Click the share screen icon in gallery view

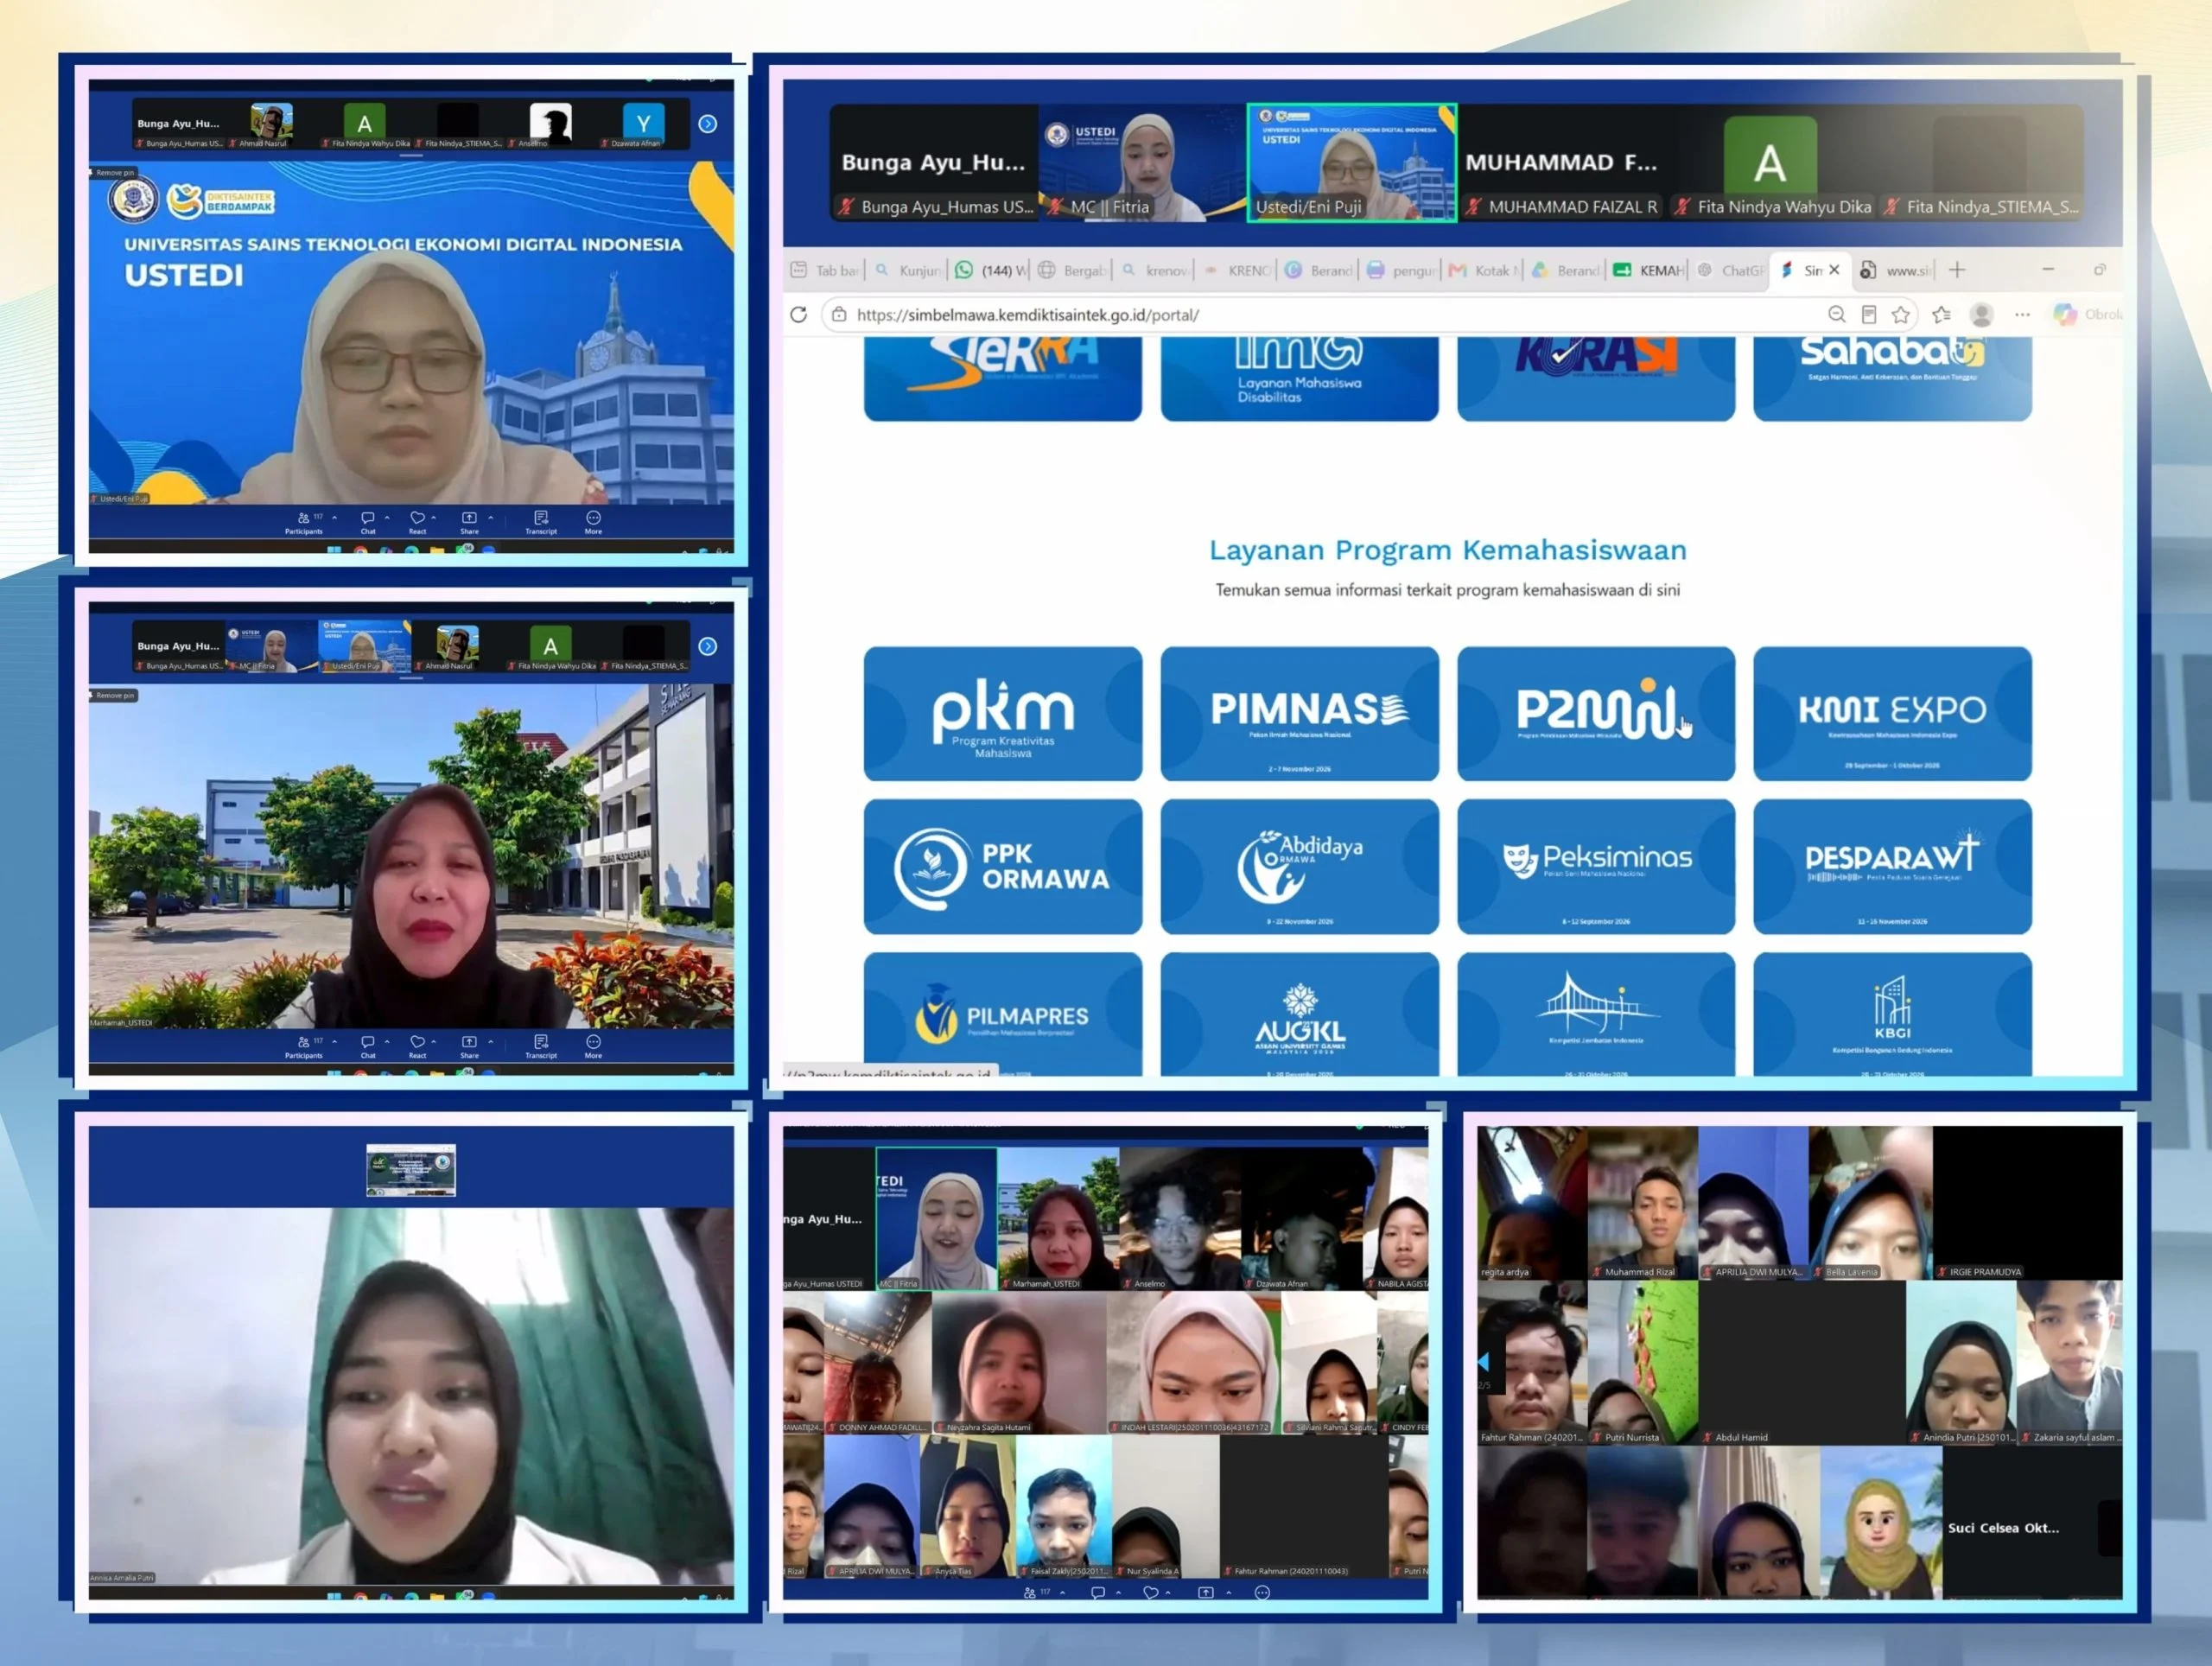(x=1206, y=1592)
